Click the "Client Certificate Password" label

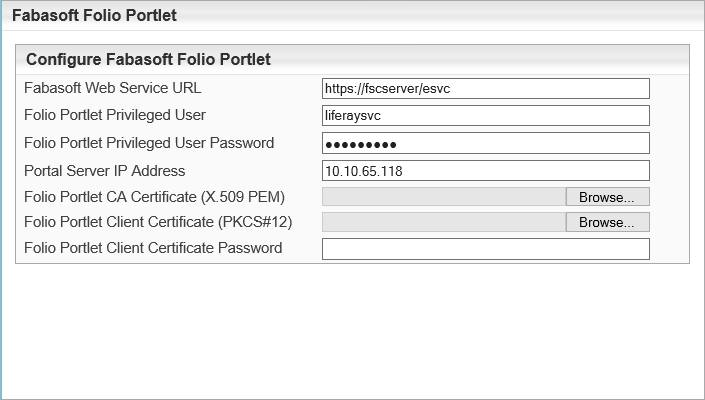153,248
